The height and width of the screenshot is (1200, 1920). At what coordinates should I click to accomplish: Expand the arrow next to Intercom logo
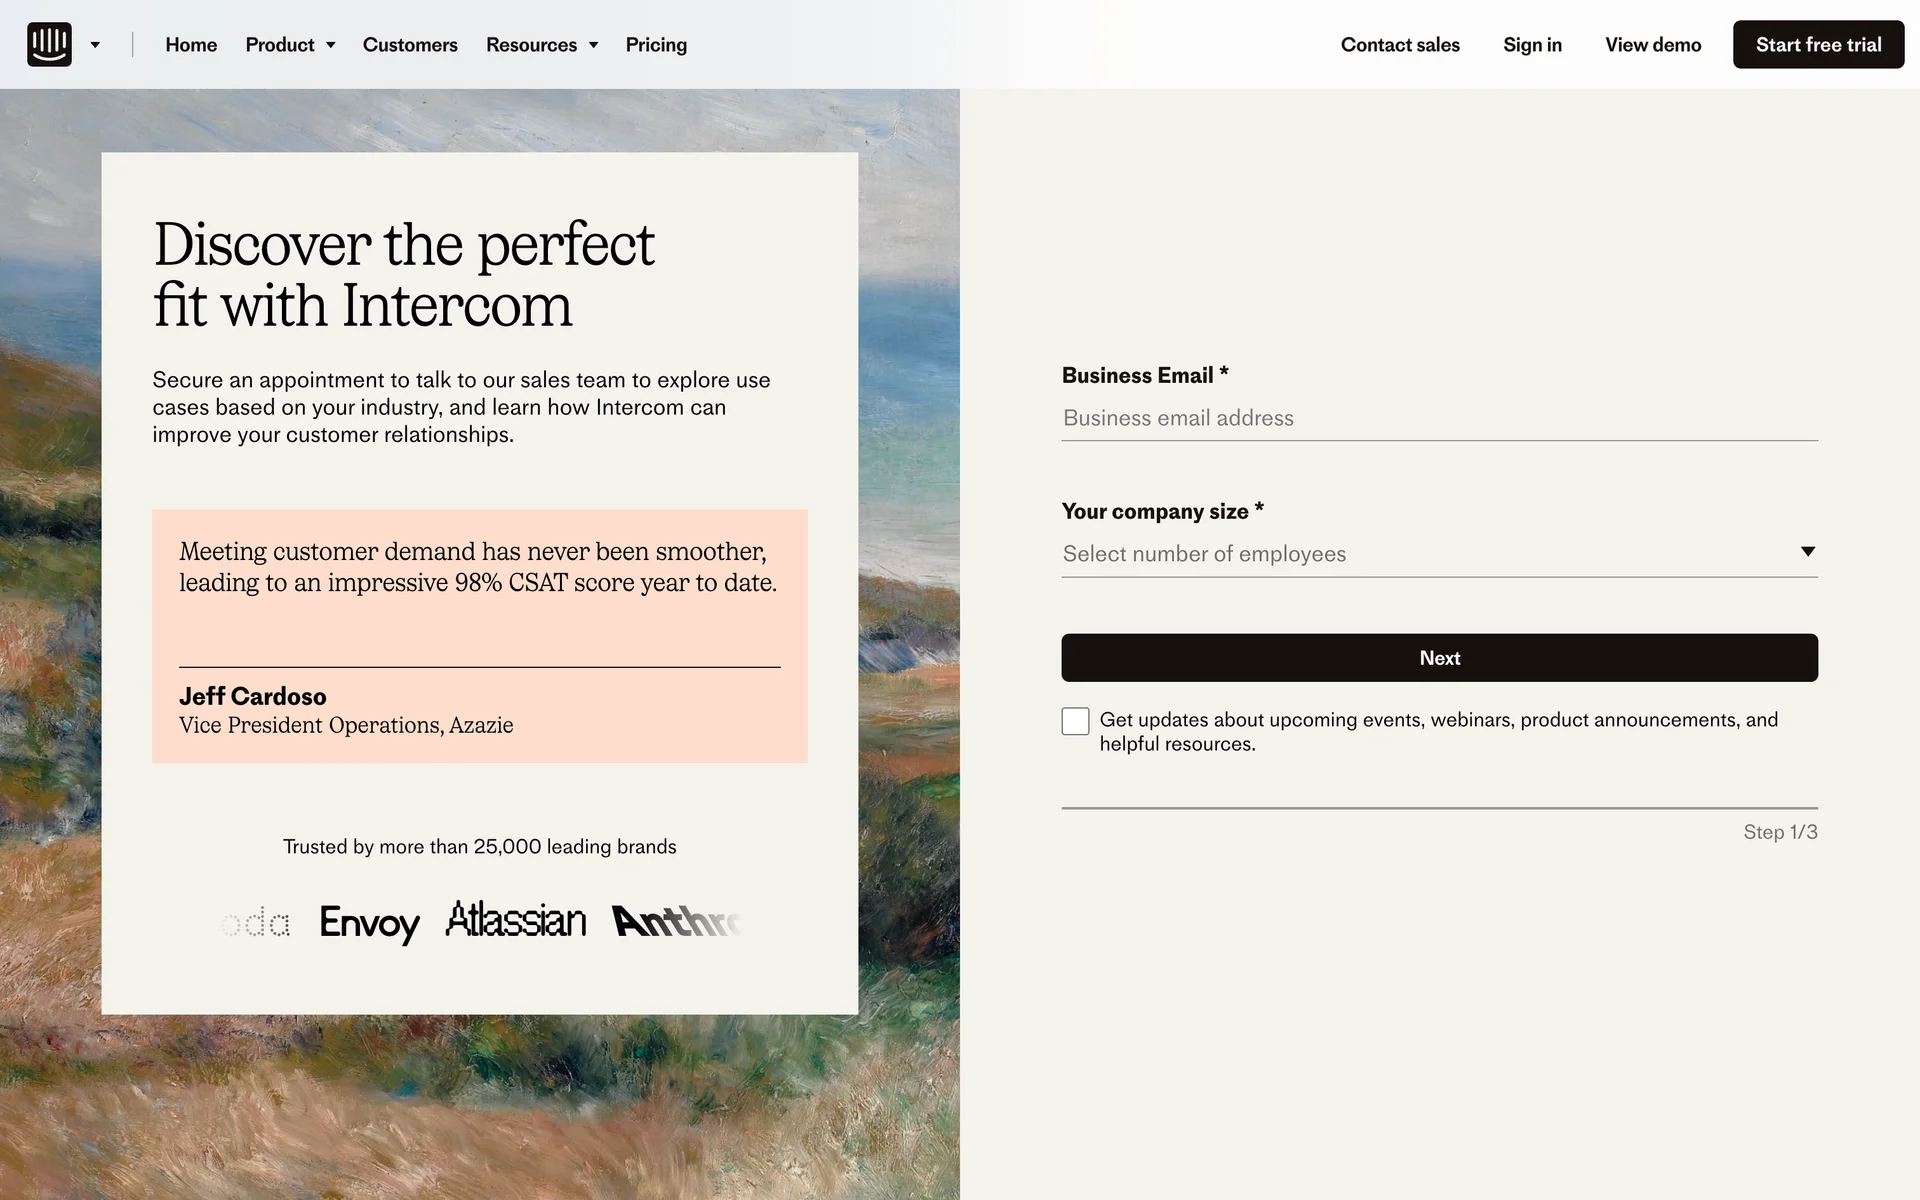click(95, 45)
